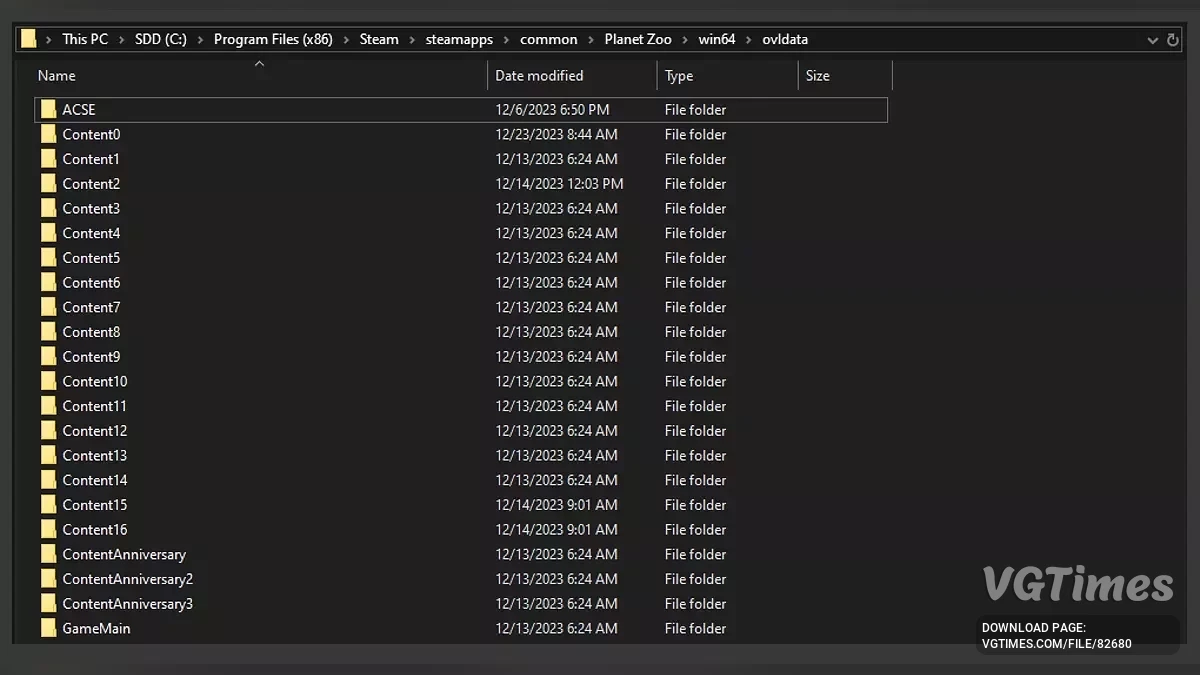
Task: Click the folder icon next to ContentAnniversary3
Action: [x=48, y=603]
